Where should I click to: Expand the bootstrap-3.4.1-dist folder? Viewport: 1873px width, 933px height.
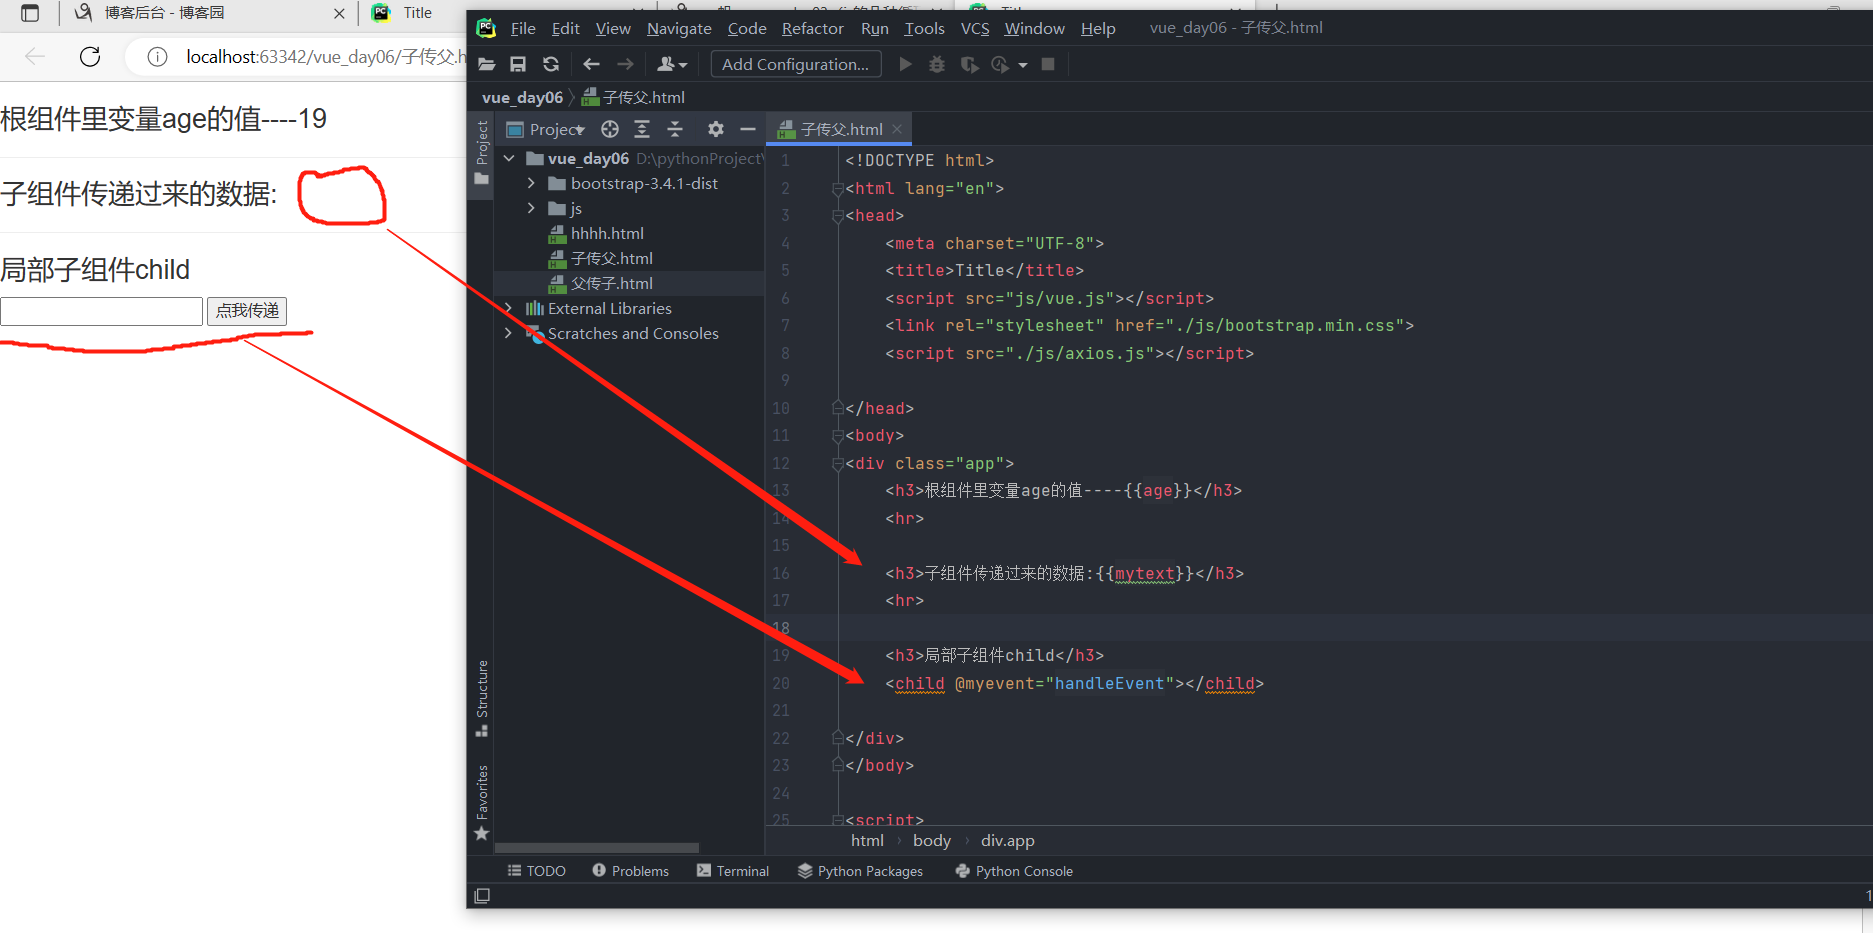pyautogui.click(x=531, y=184)
